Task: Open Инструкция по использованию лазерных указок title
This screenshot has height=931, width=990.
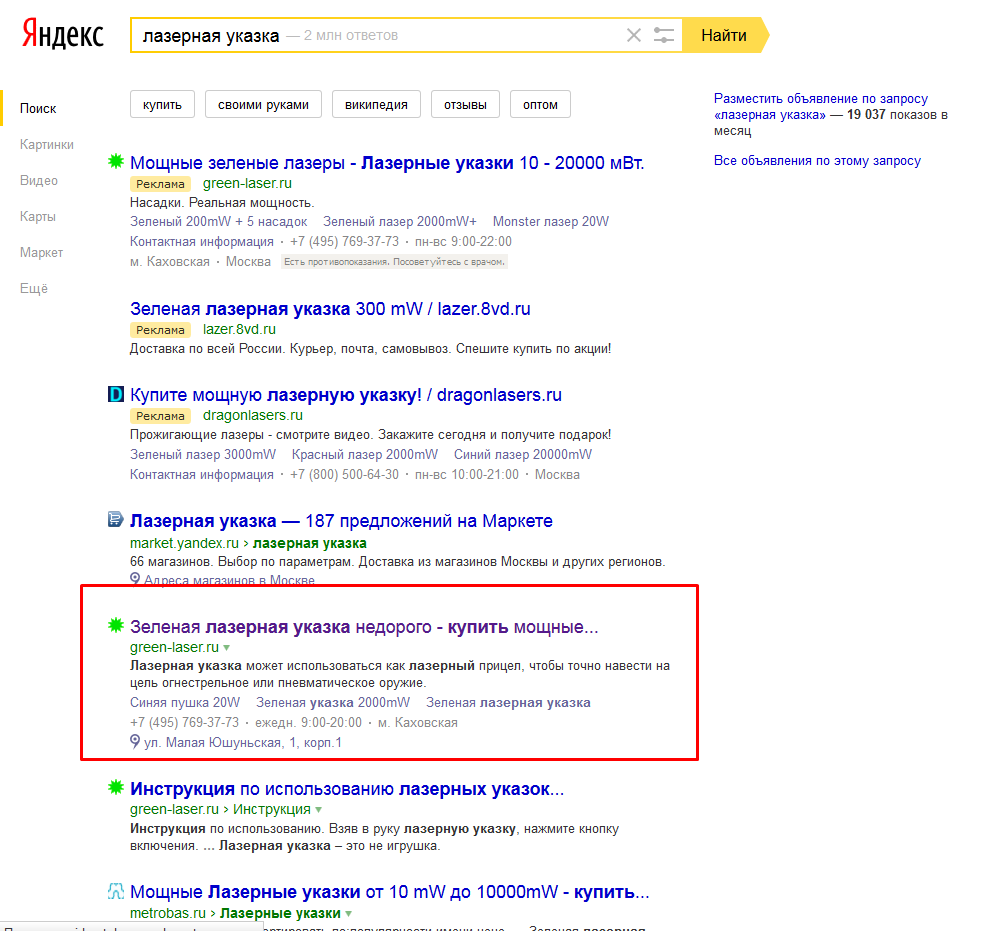Action: [347, 789]
